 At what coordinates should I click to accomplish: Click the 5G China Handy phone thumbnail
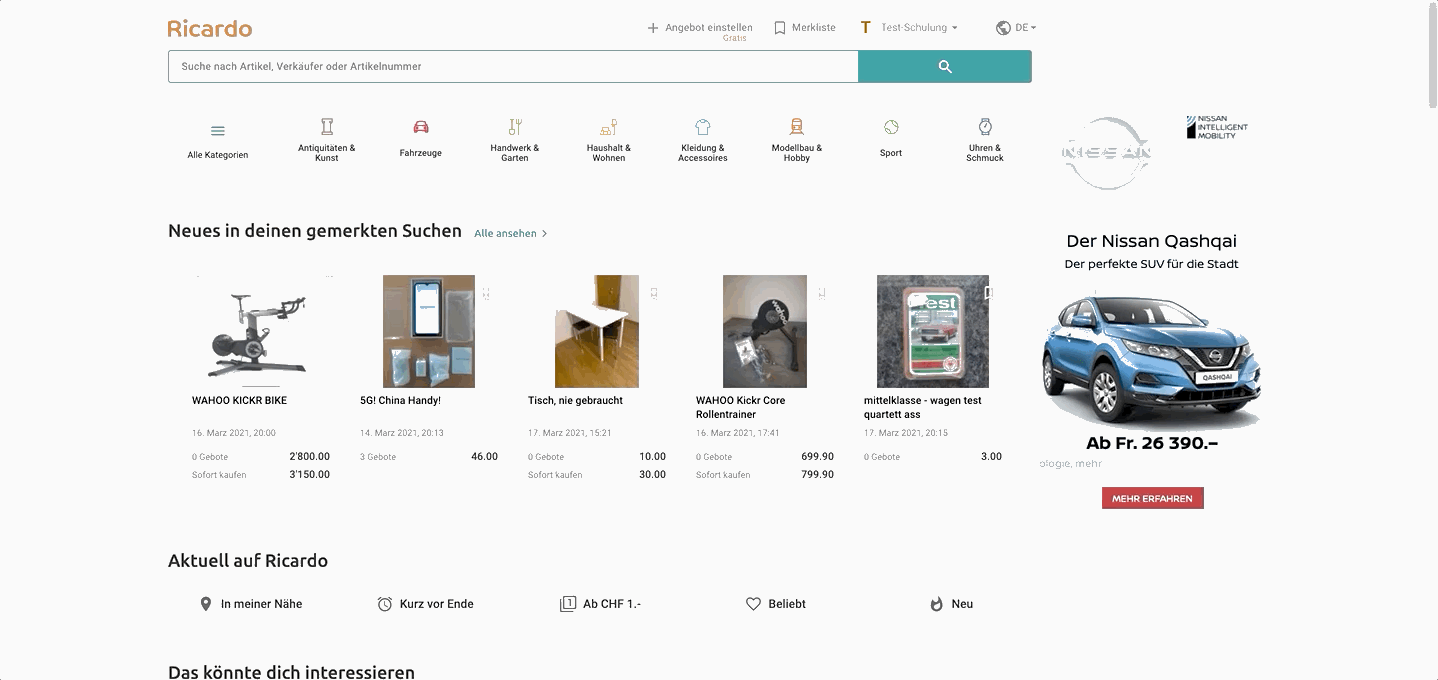(x=429, y=332)
